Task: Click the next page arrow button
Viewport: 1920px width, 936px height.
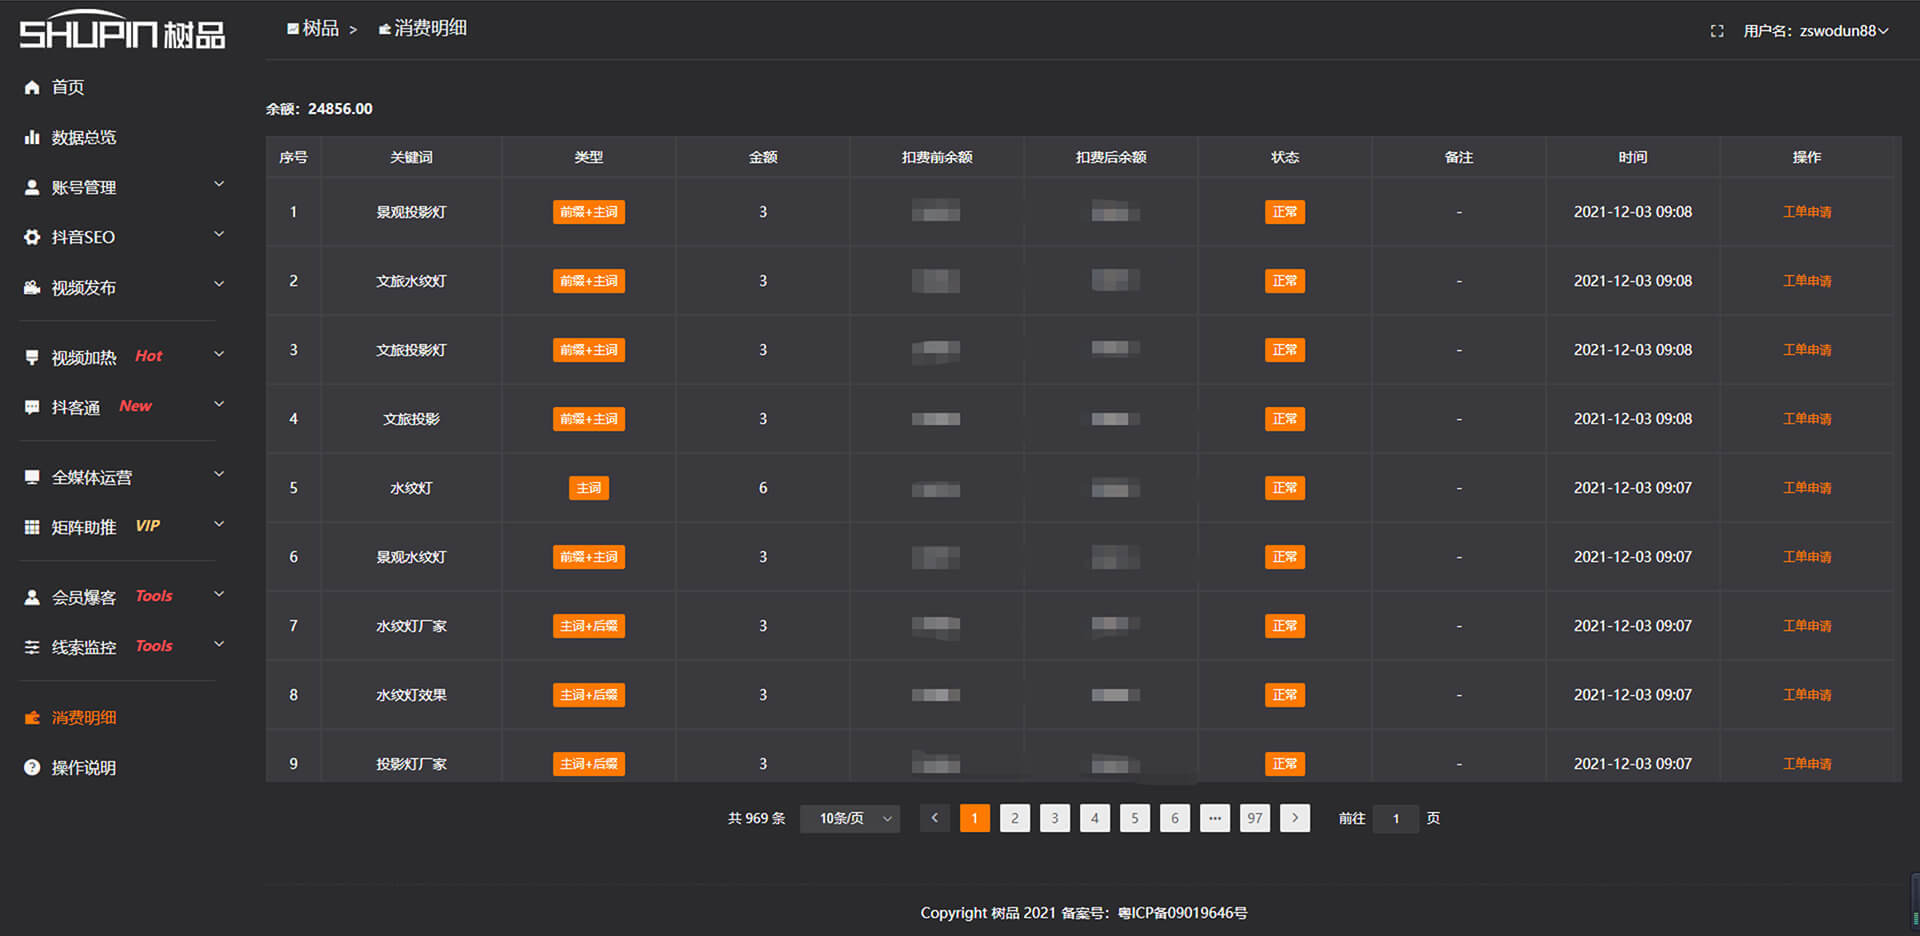Action: click(x=1295, y=818)
